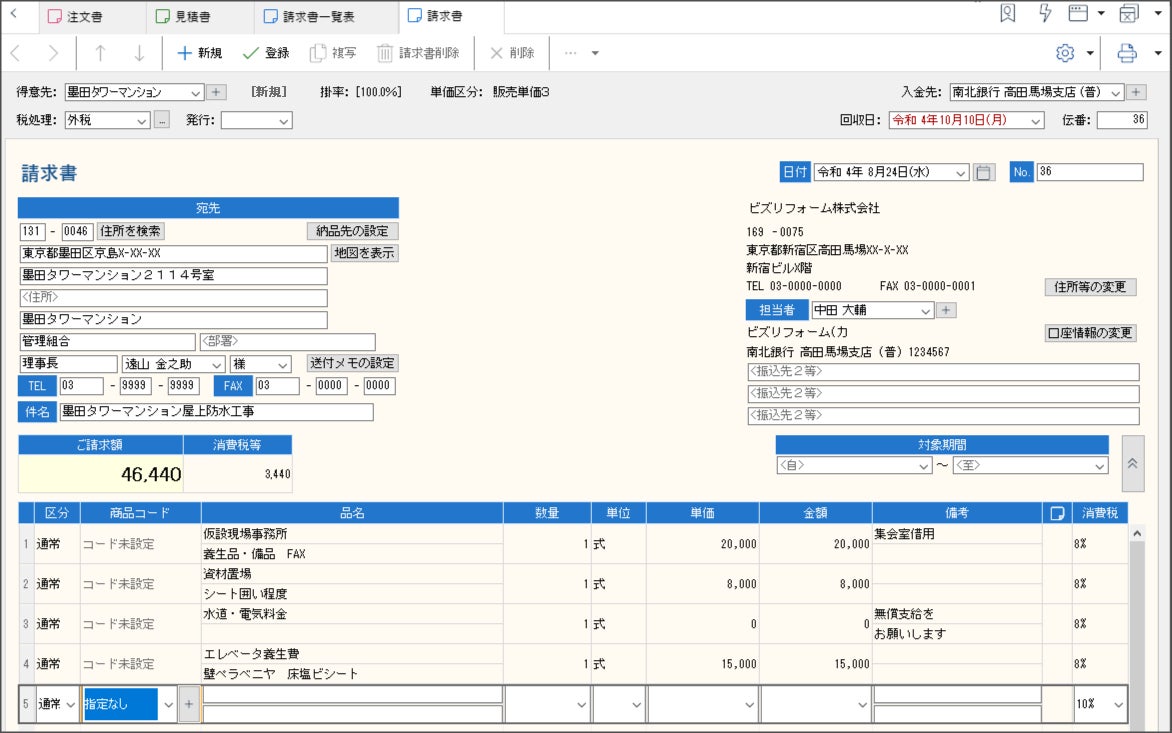Viewport: 1172px width, 733px height.
Task: Click the plus icon next to 得意先
Action: (217, 92)
